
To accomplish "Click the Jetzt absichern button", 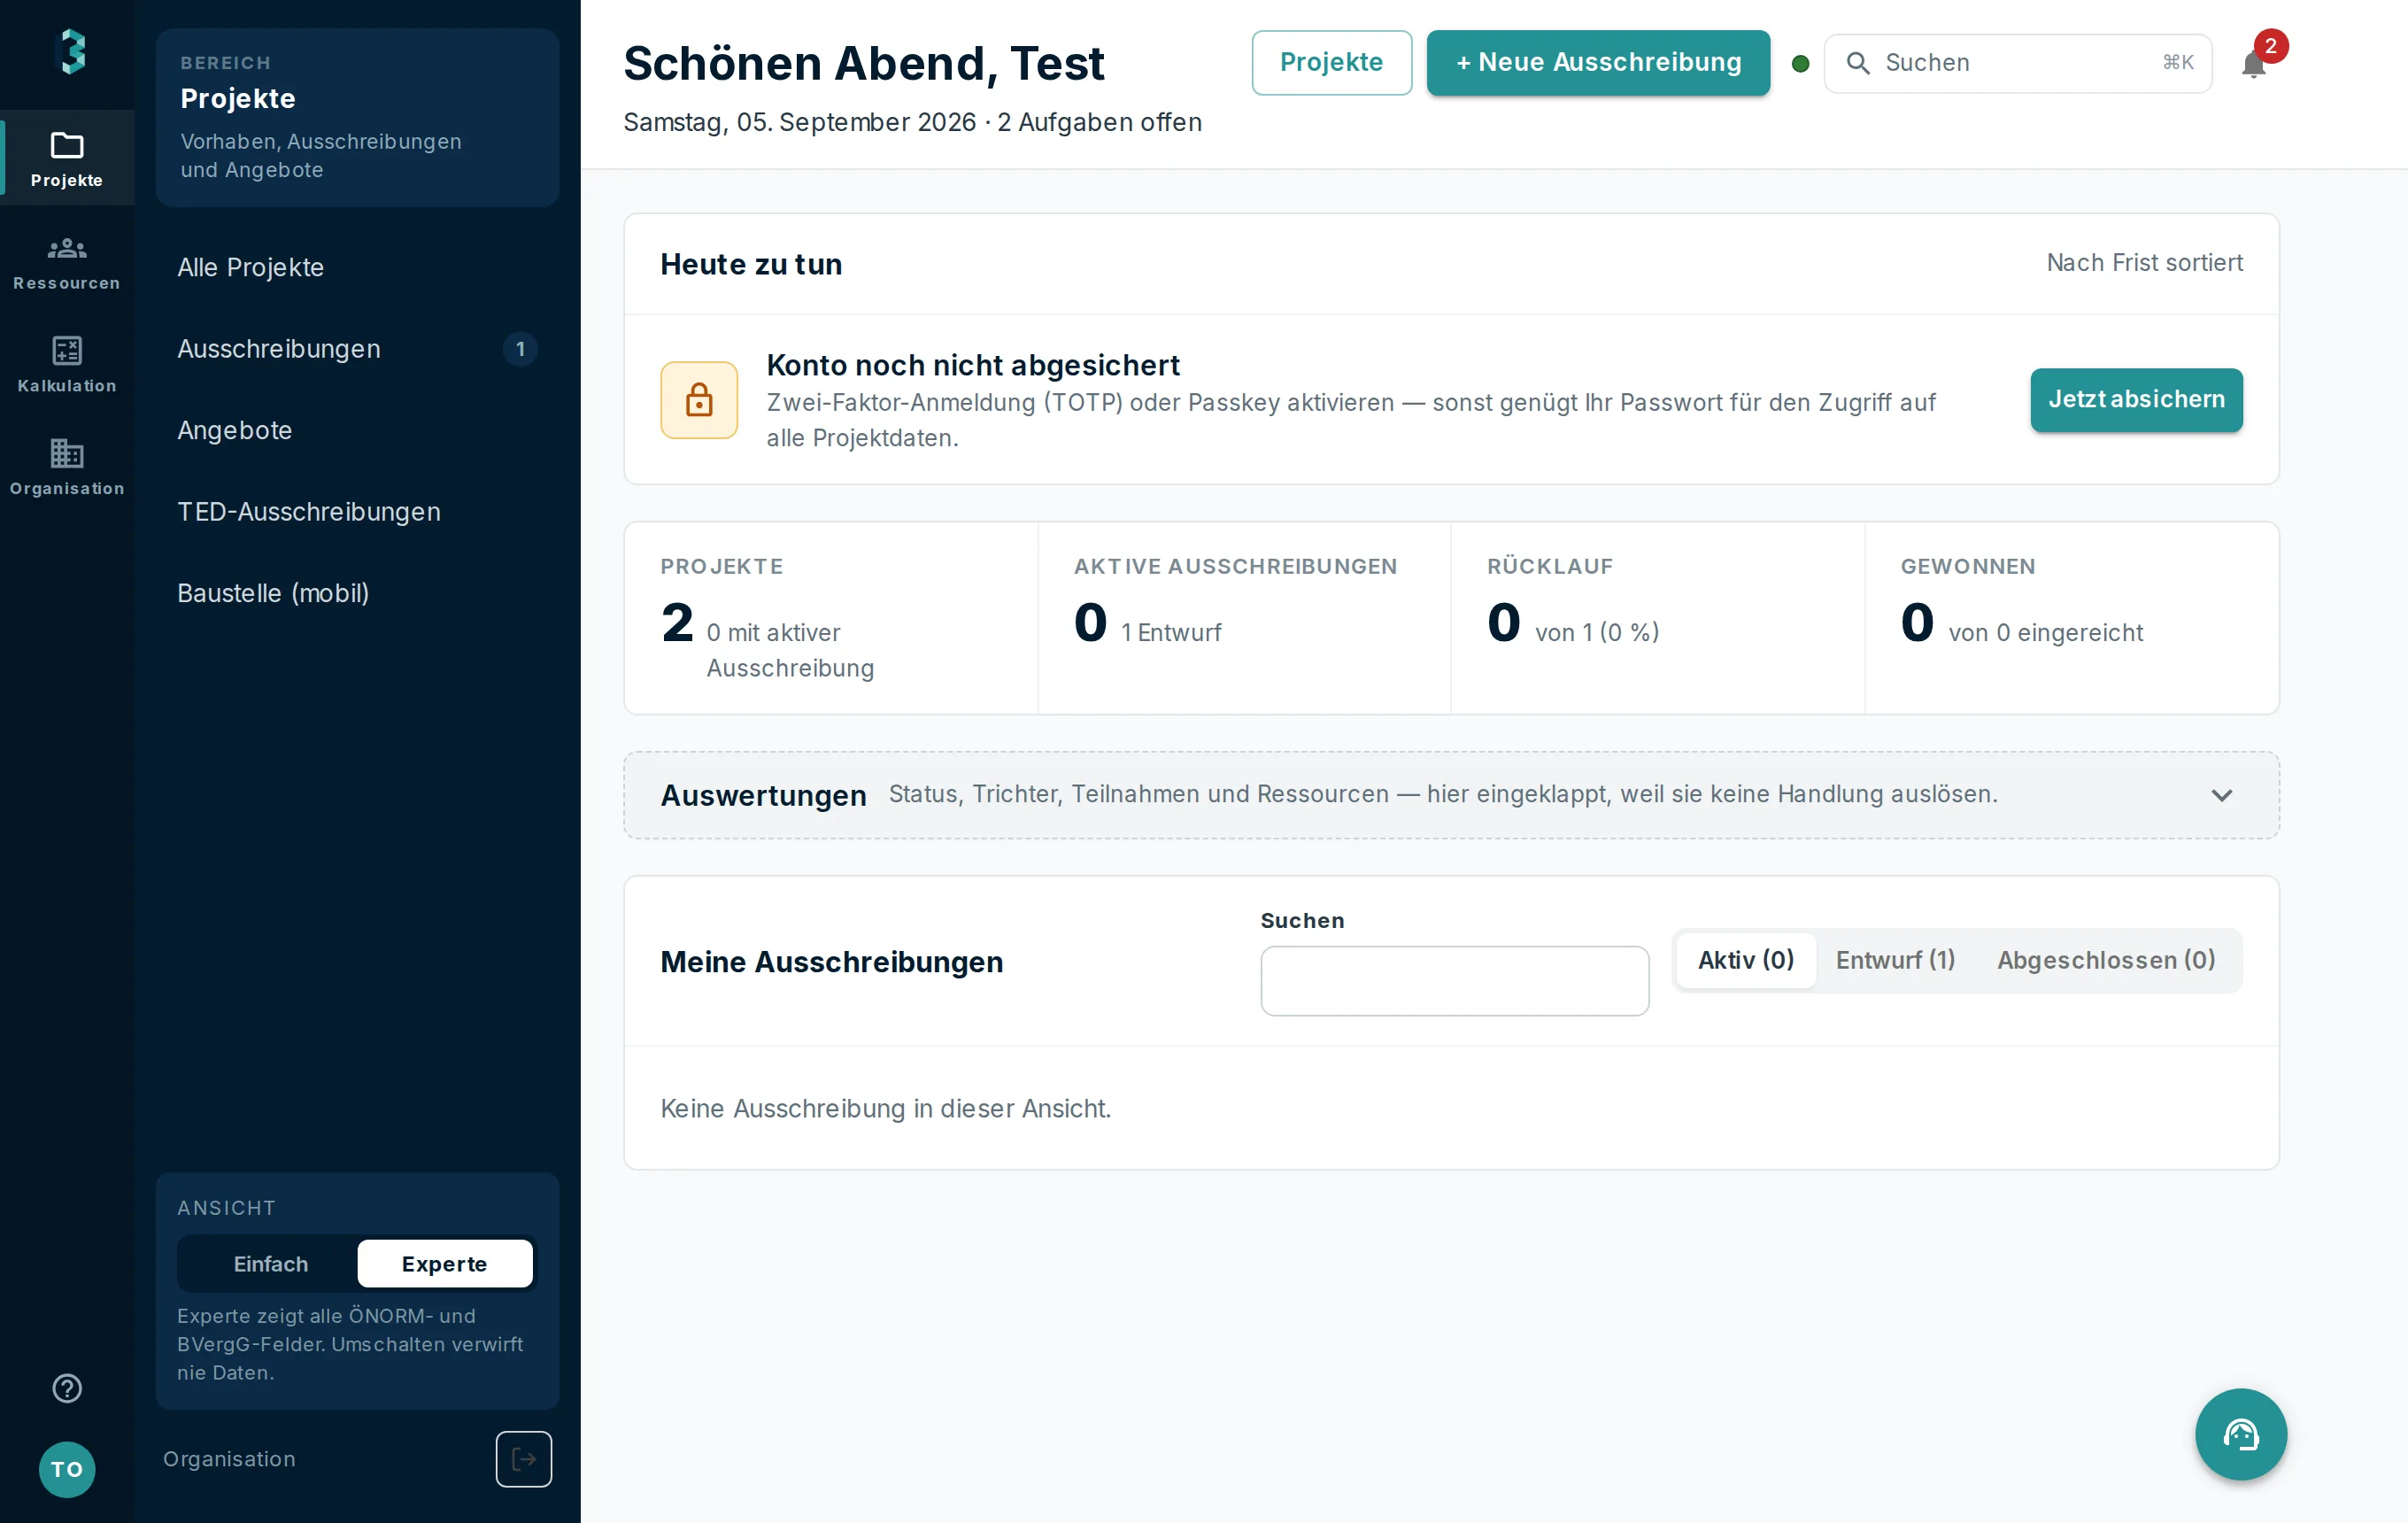I will [2136, 400].
